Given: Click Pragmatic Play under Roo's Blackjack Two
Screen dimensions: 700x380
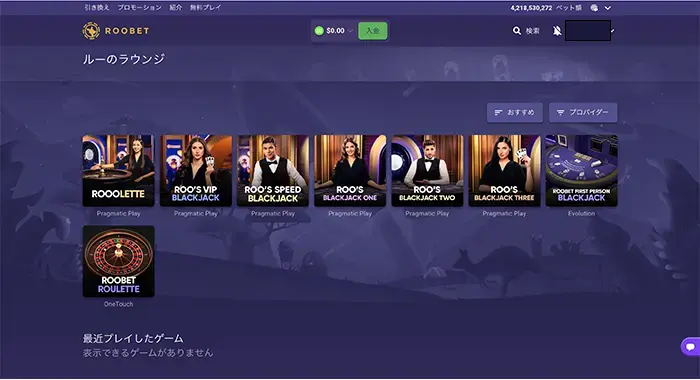Looking at the screenshot, I should pos(427,213).
